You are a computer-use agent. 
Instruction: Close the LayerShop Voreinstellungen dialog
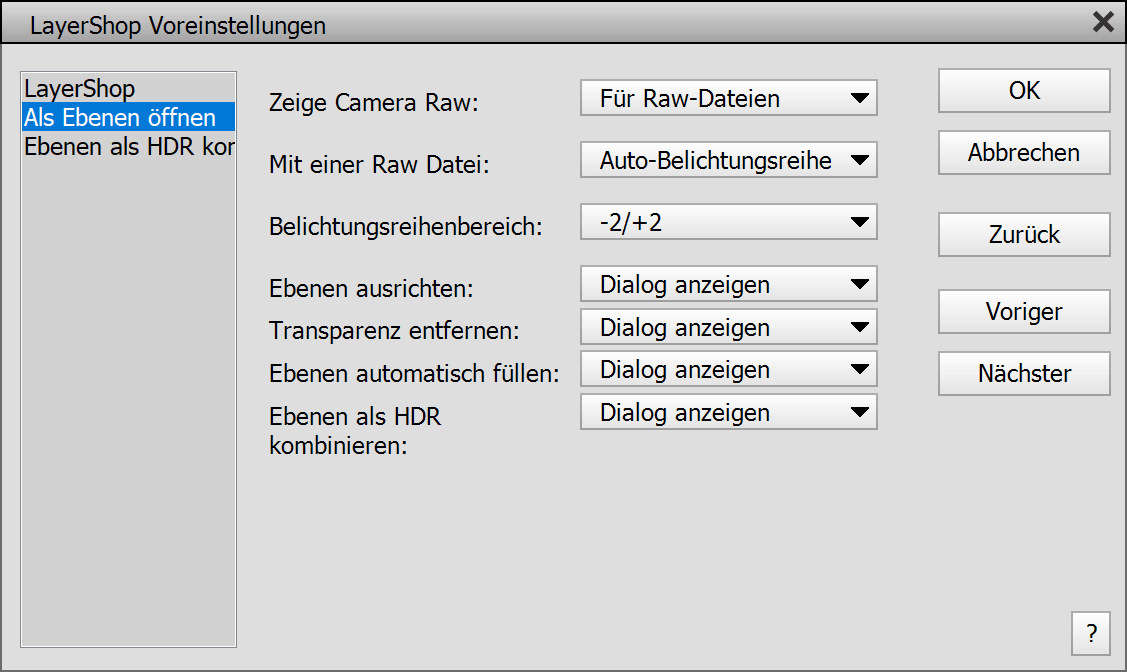point(1103,23)
